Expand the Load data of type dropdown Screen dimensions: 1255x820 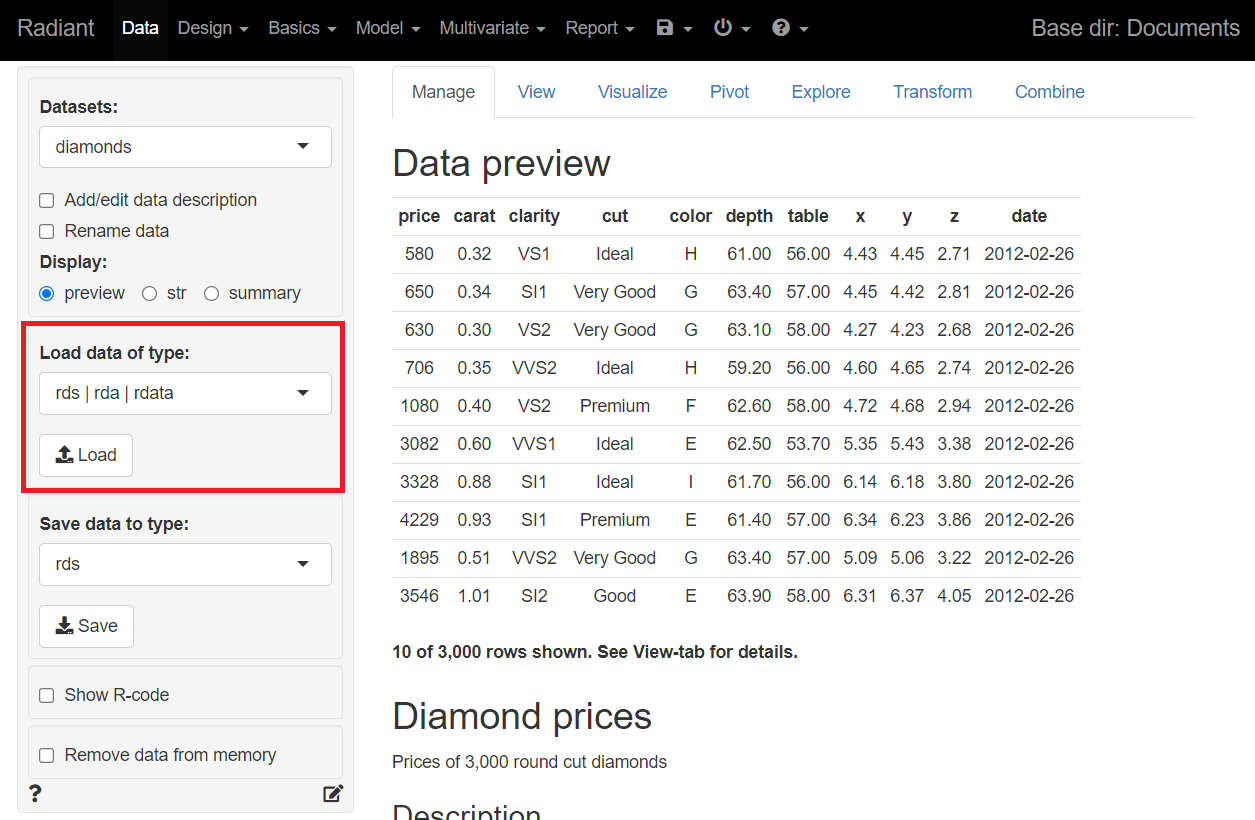pyautogui.click(x=185, y=393)
